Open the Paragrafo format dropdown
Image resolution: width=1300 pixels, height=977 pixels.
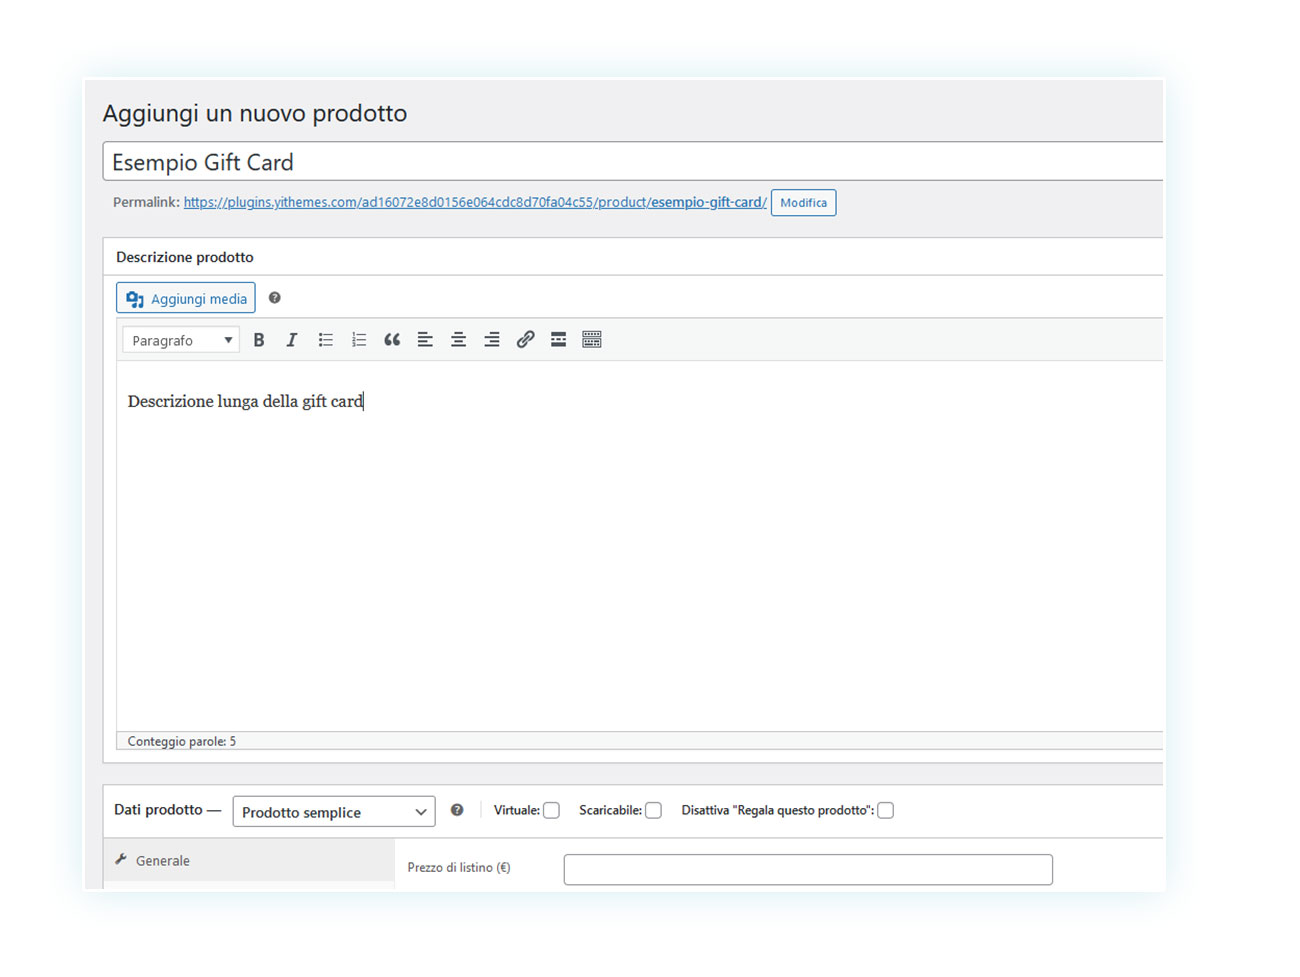[x=181, y=340]
